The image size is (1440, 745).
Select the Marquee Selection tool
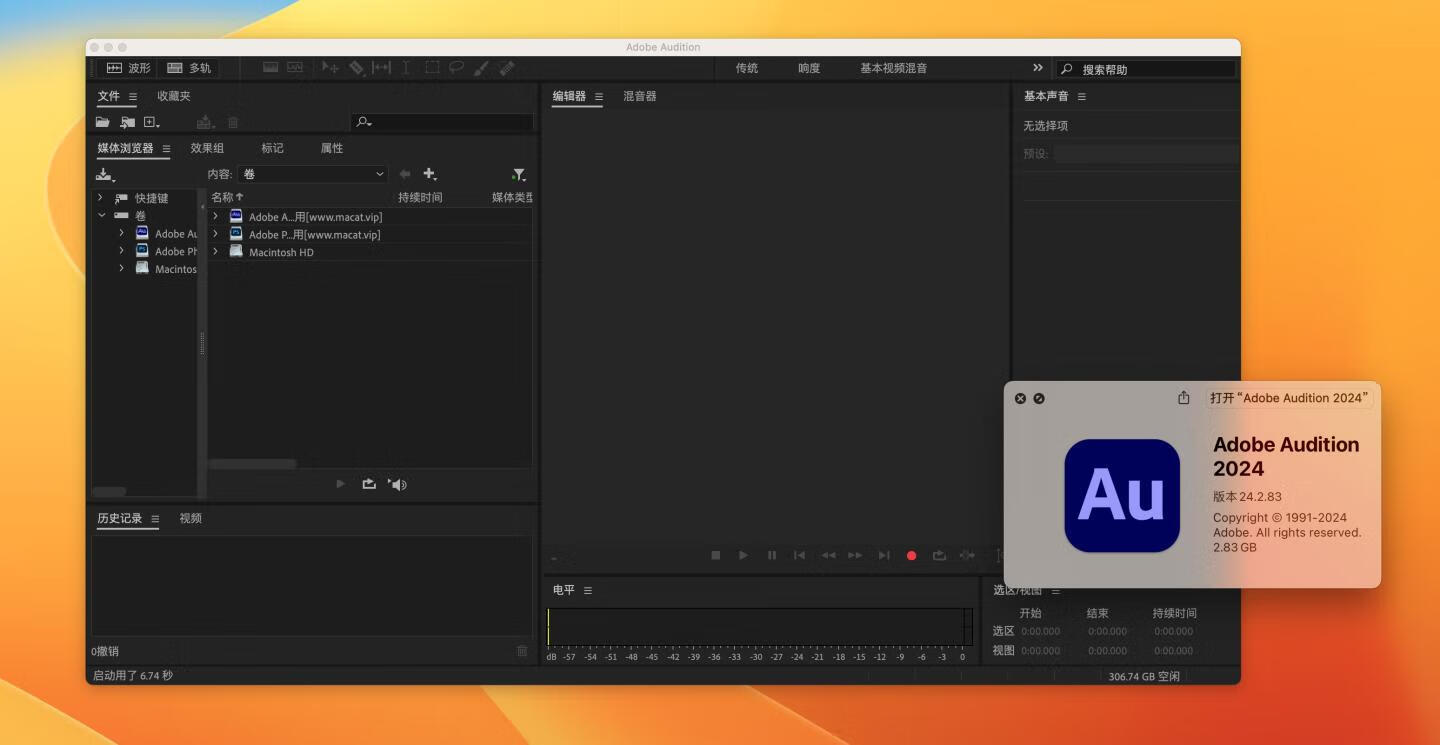click(x=432, y=68)
